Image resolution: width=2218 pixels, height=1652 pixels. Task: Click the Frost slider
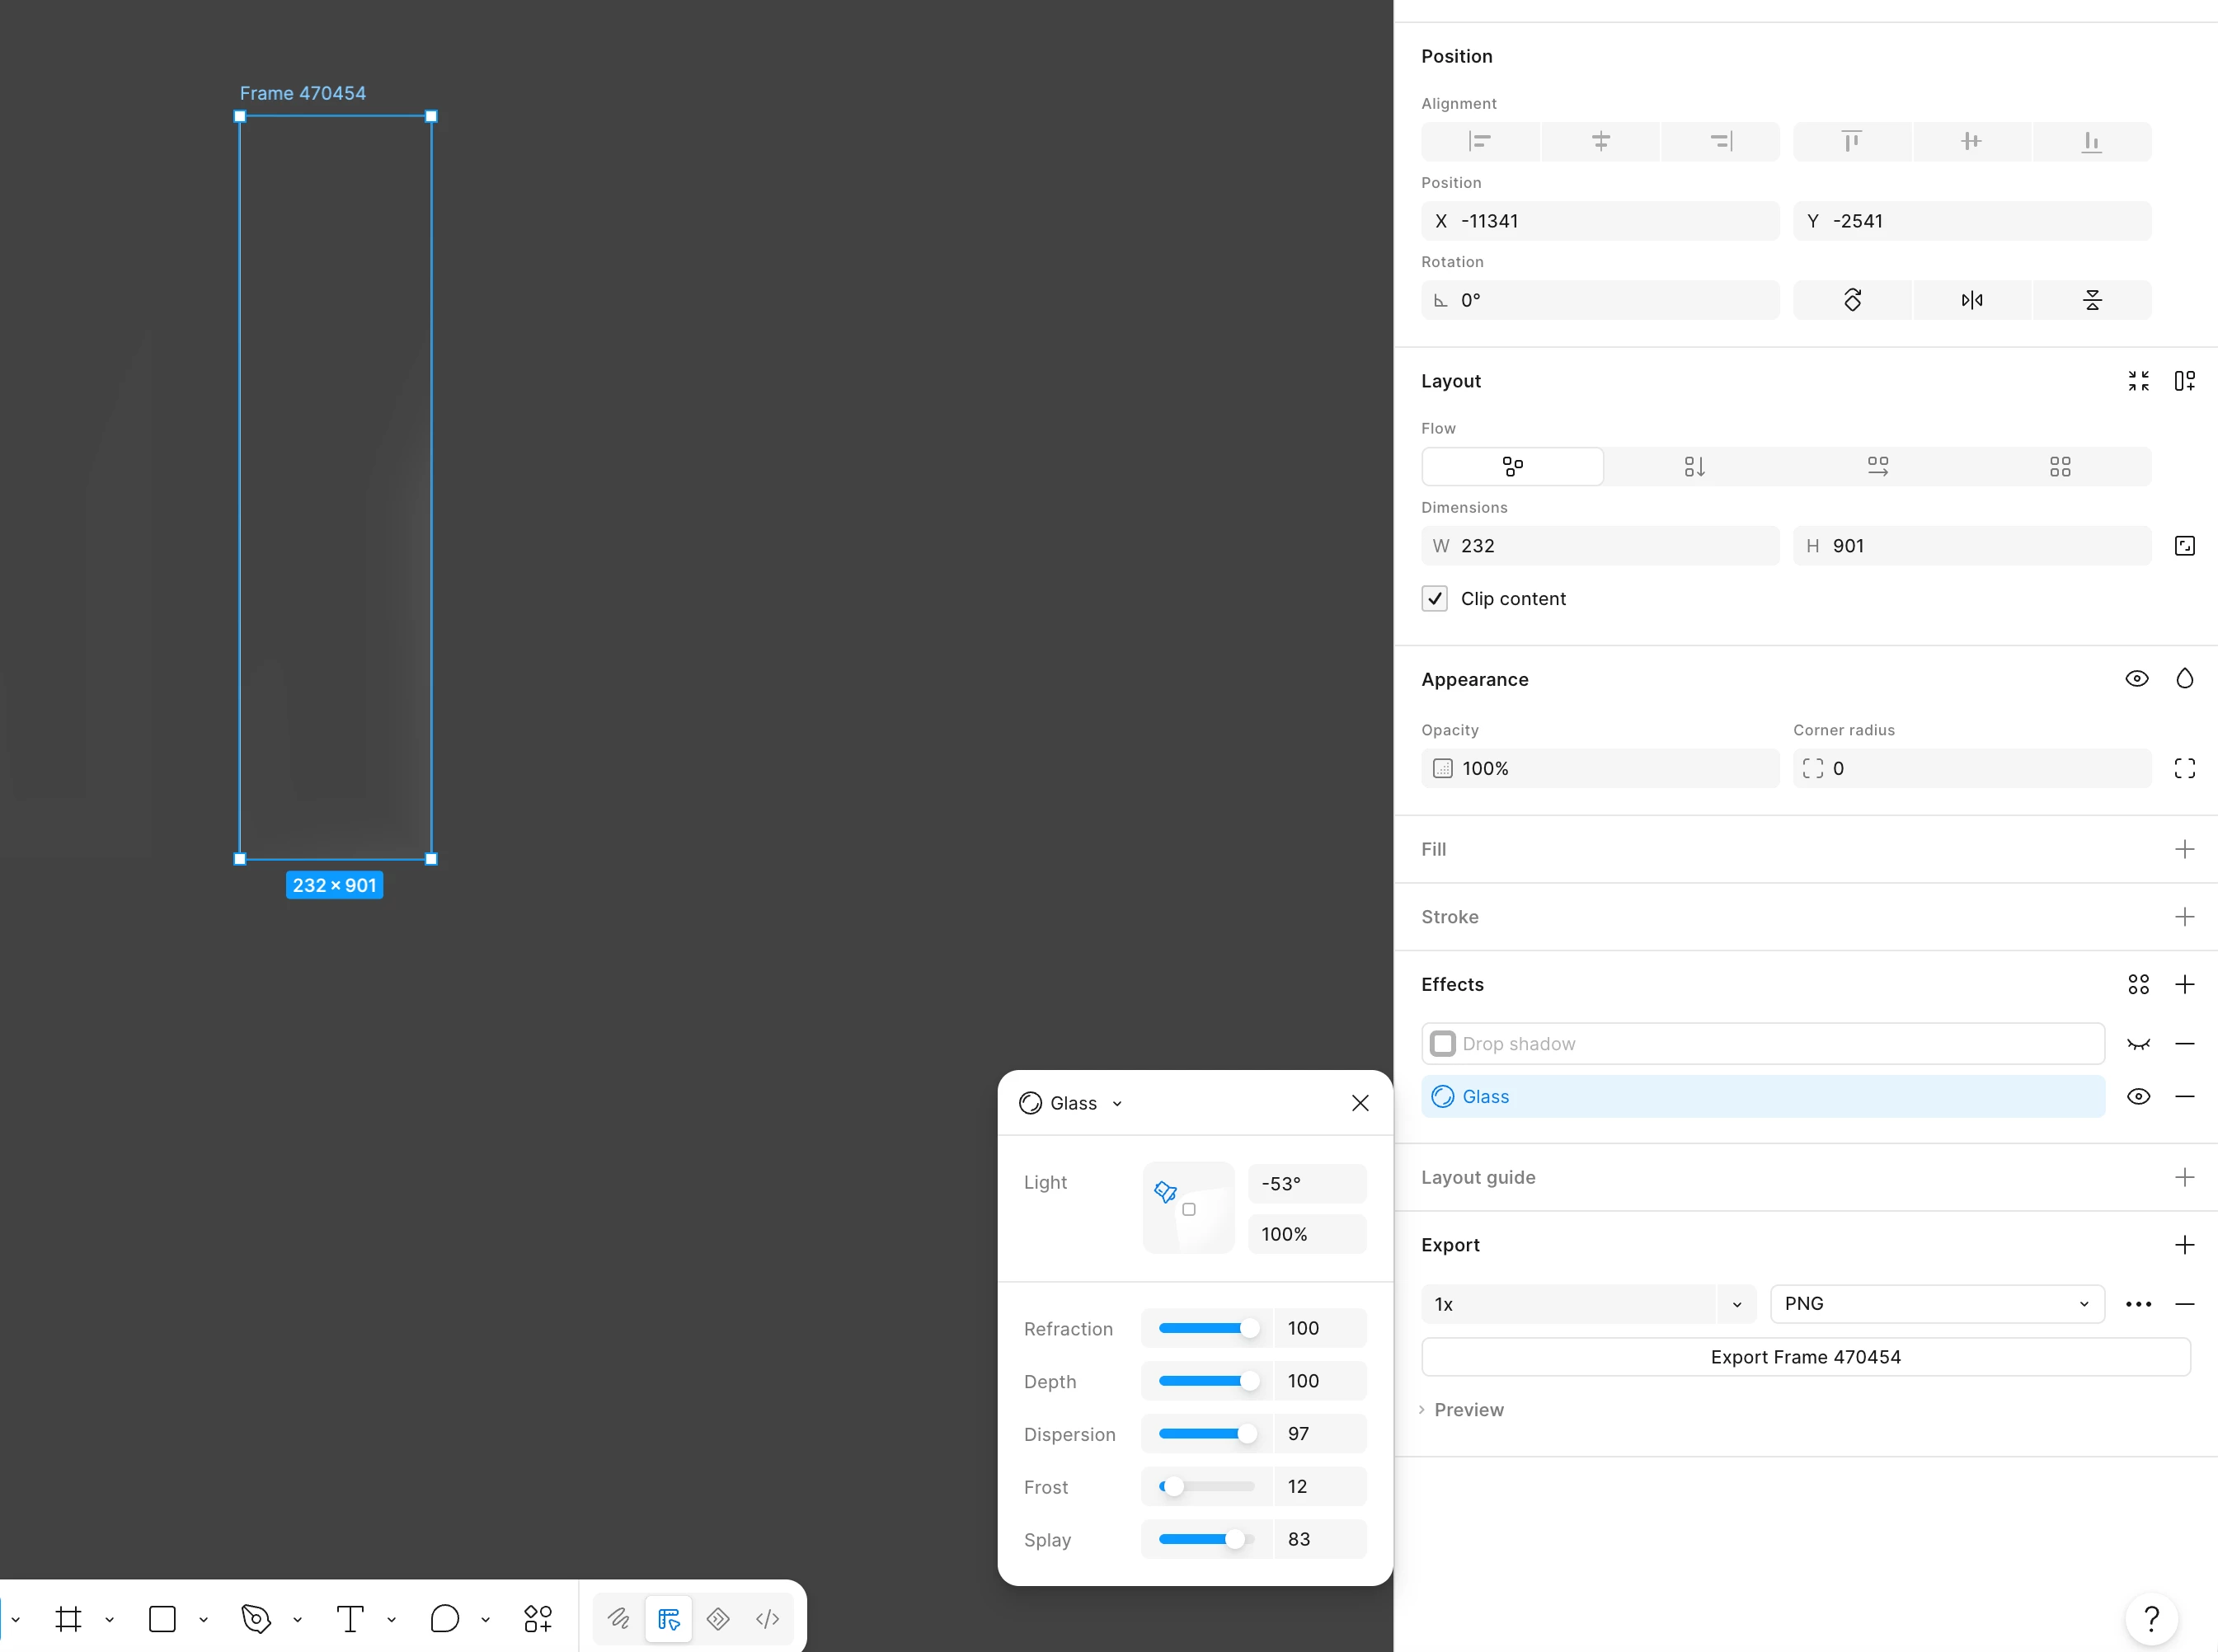(x=1206, y=1487)
